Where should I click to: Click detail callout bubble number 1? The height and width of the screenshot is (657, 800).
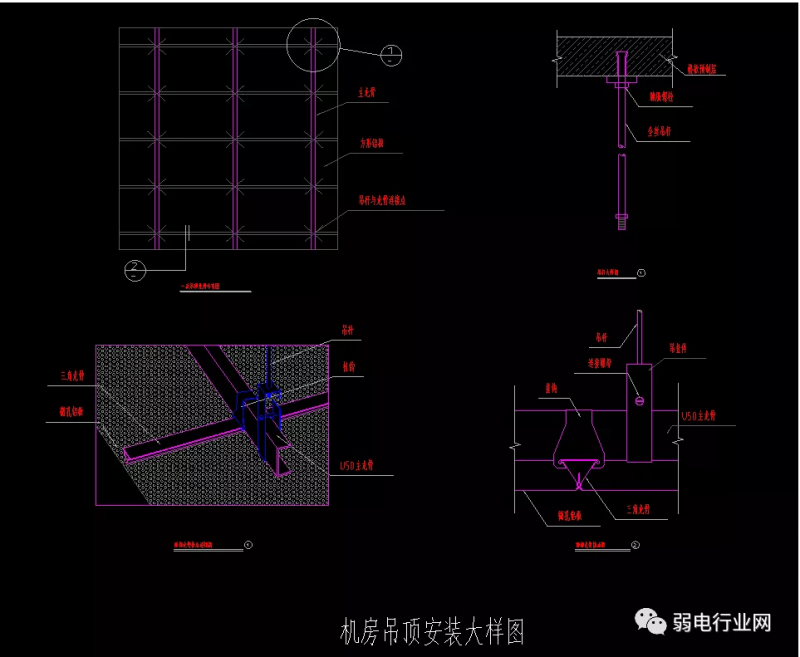point(393,53)
